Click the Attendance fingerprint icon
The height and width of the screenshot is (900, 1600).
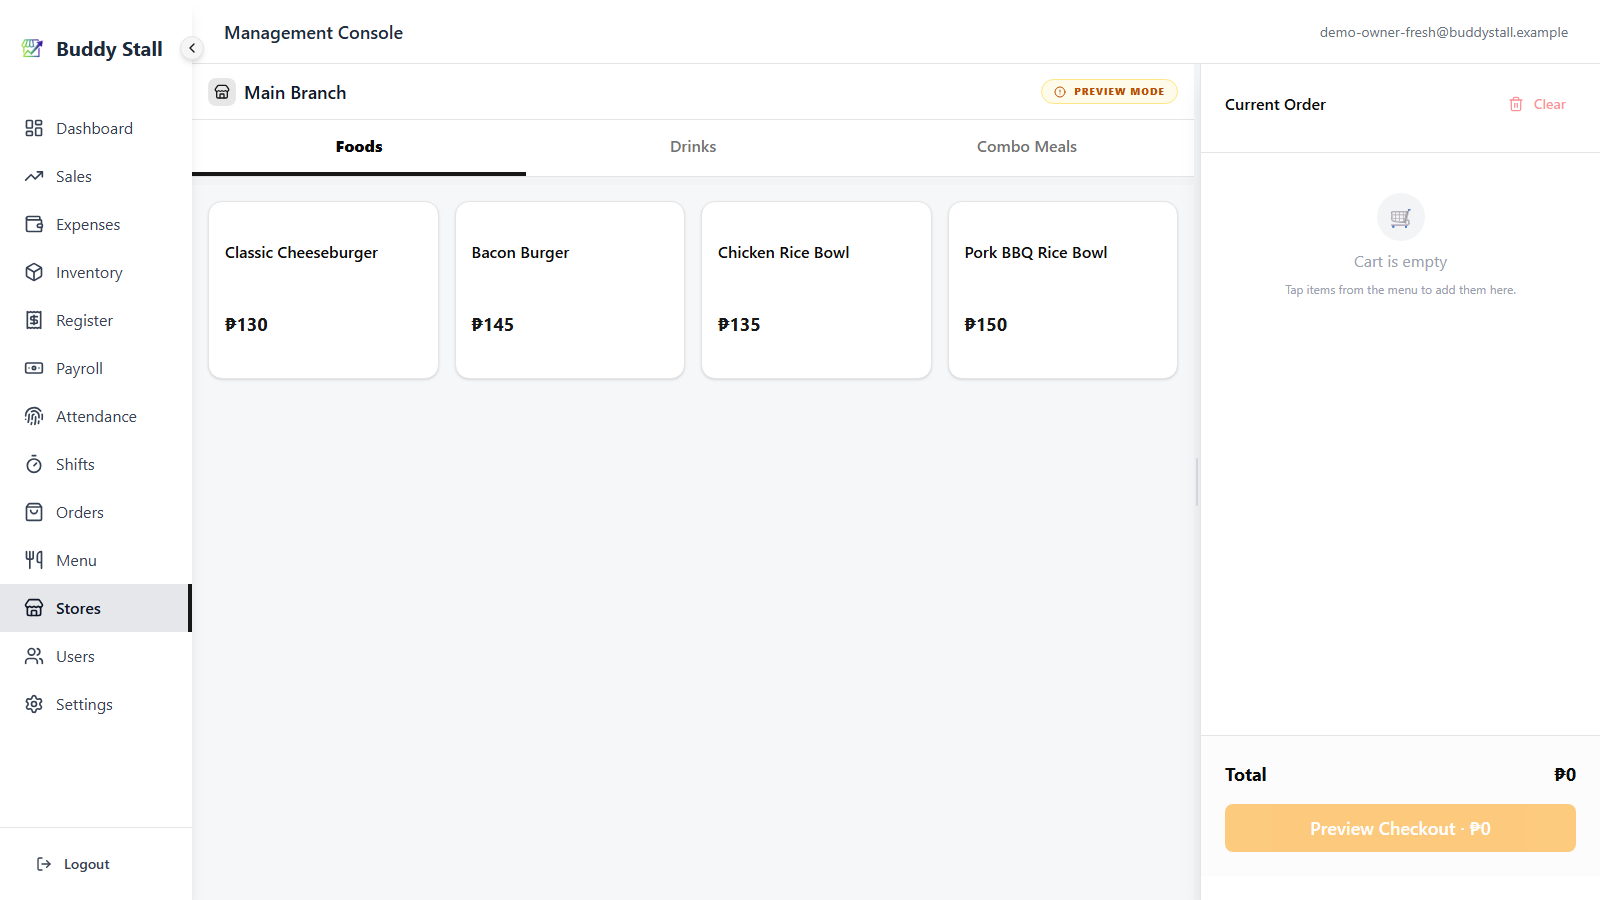tap(34, 416)
